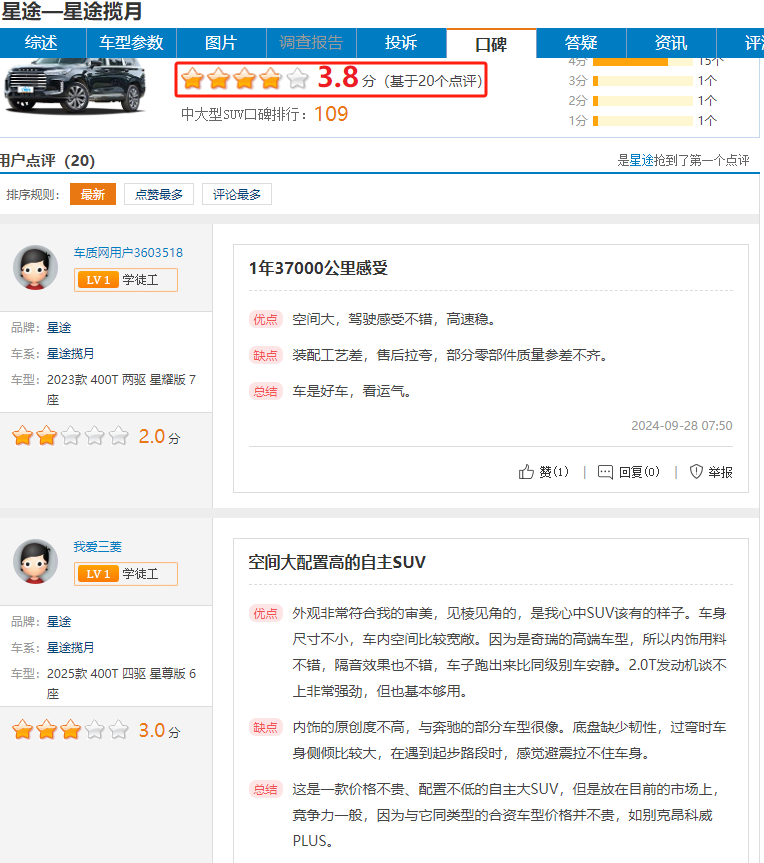Screen dimensions: 764x863
Task: Click 缺点 tag in second review
Action: pyautogui.click(x=265, y=727)
